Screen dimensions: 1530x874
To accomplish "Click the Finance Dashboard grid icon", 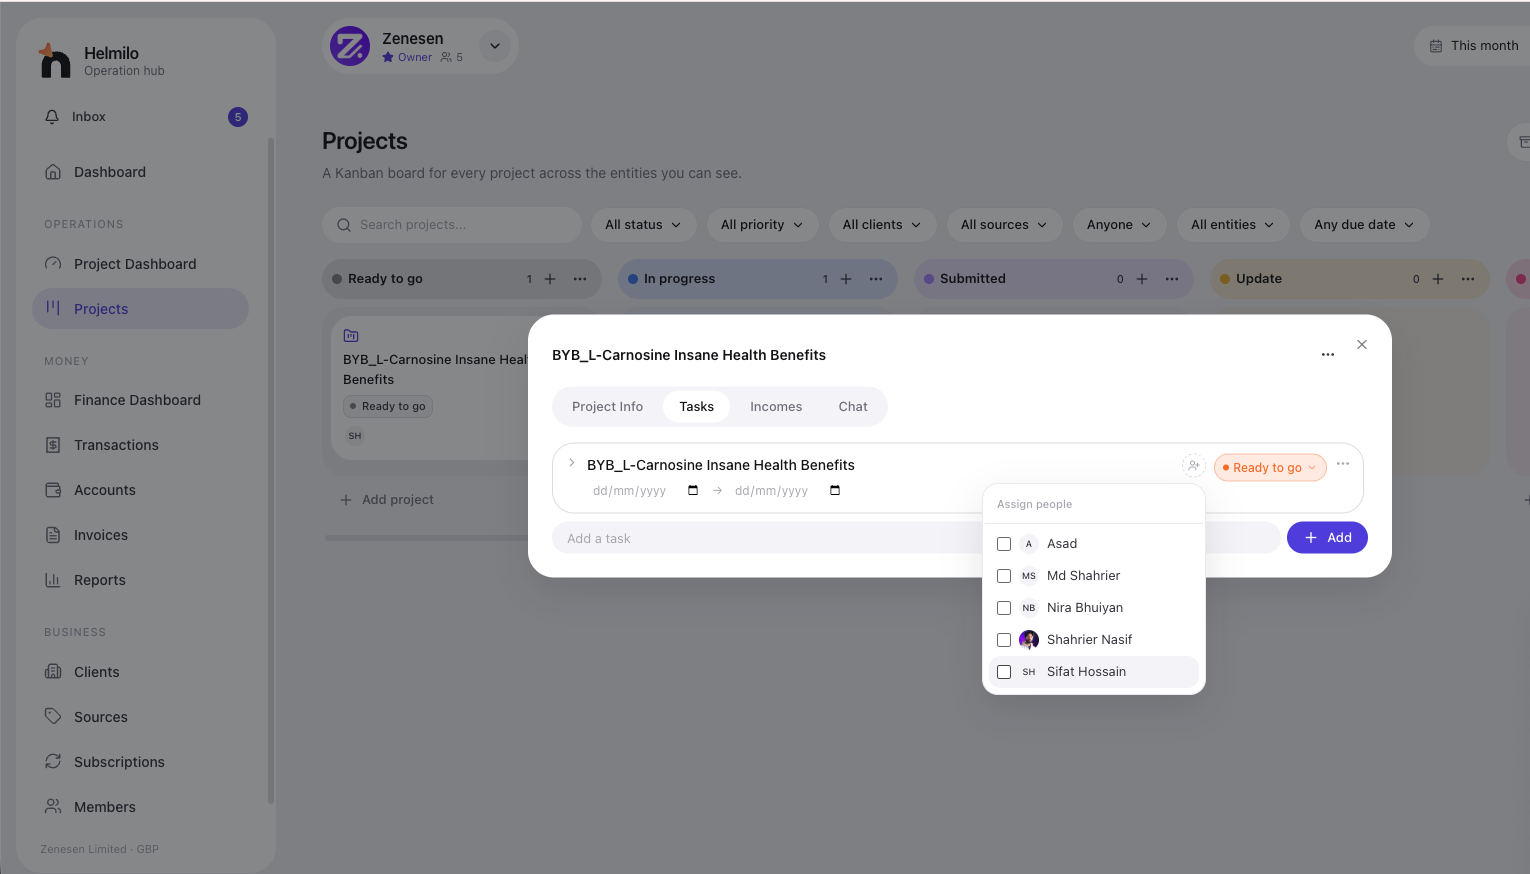I will [x=53, y=400].
